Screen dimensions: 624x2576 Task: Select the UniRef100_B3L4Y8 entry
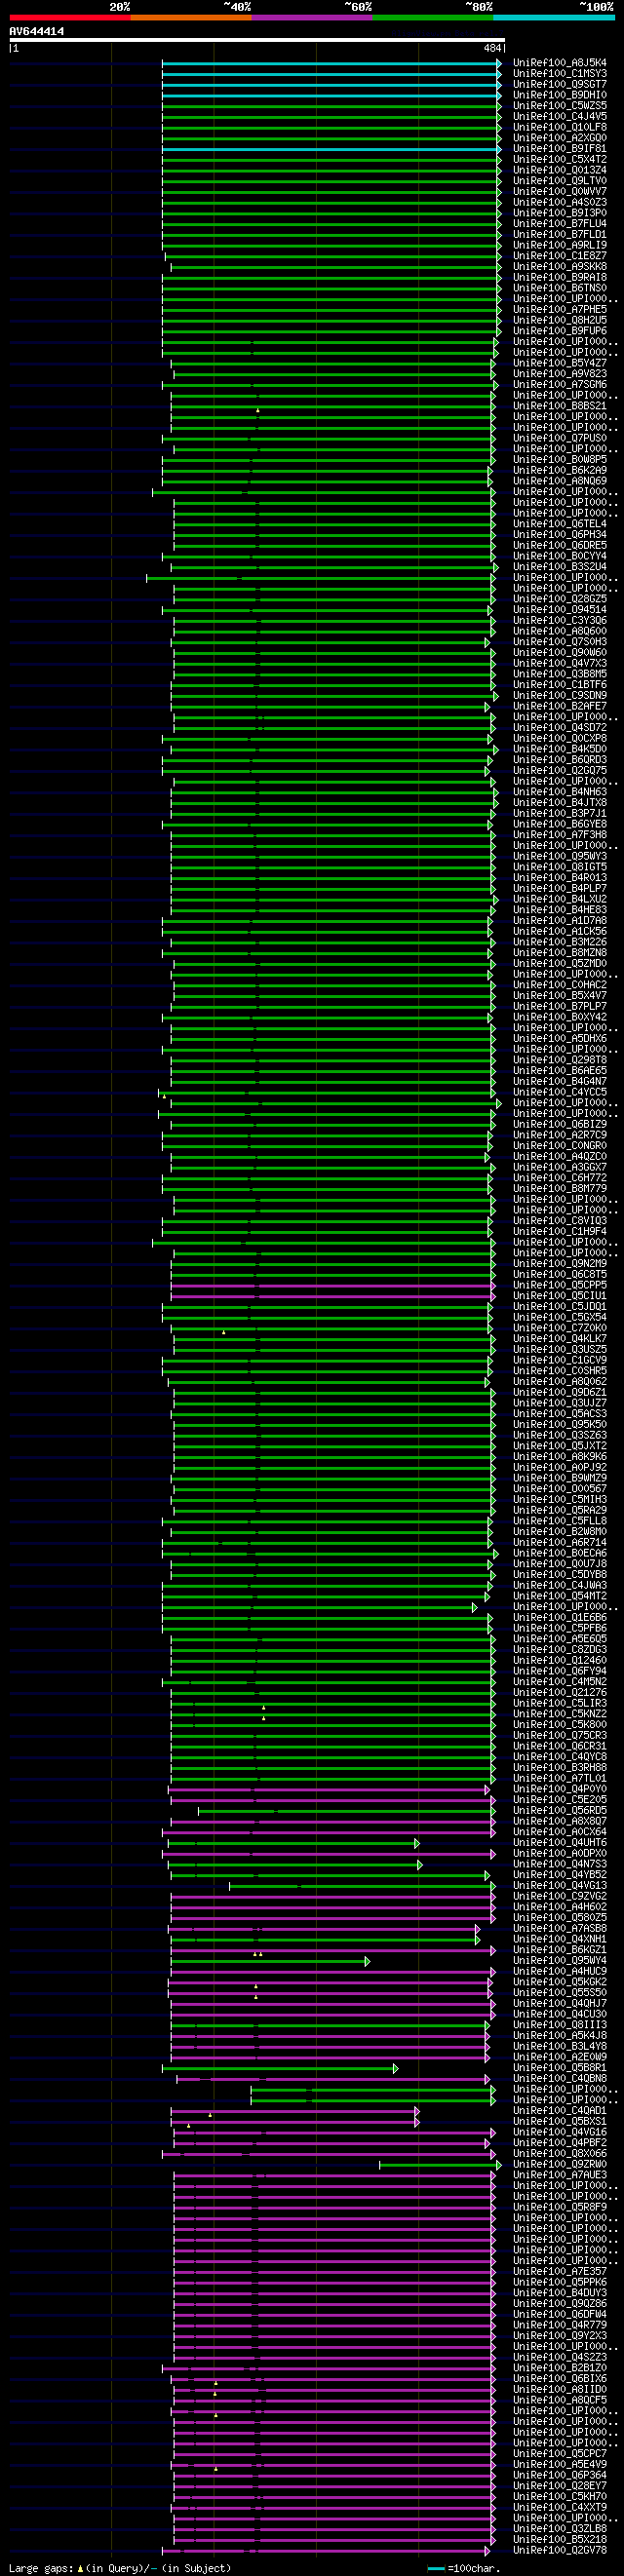tap(560, 2047)
